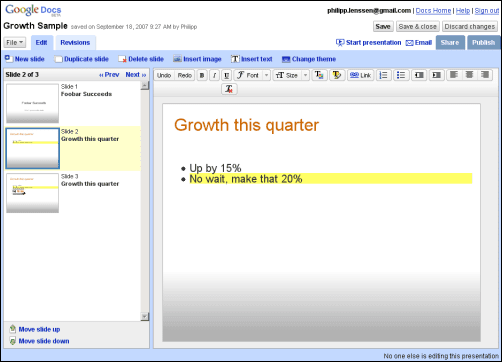Open the File menu dropdown
Screen dimensions: 502x362
(15, 42)
